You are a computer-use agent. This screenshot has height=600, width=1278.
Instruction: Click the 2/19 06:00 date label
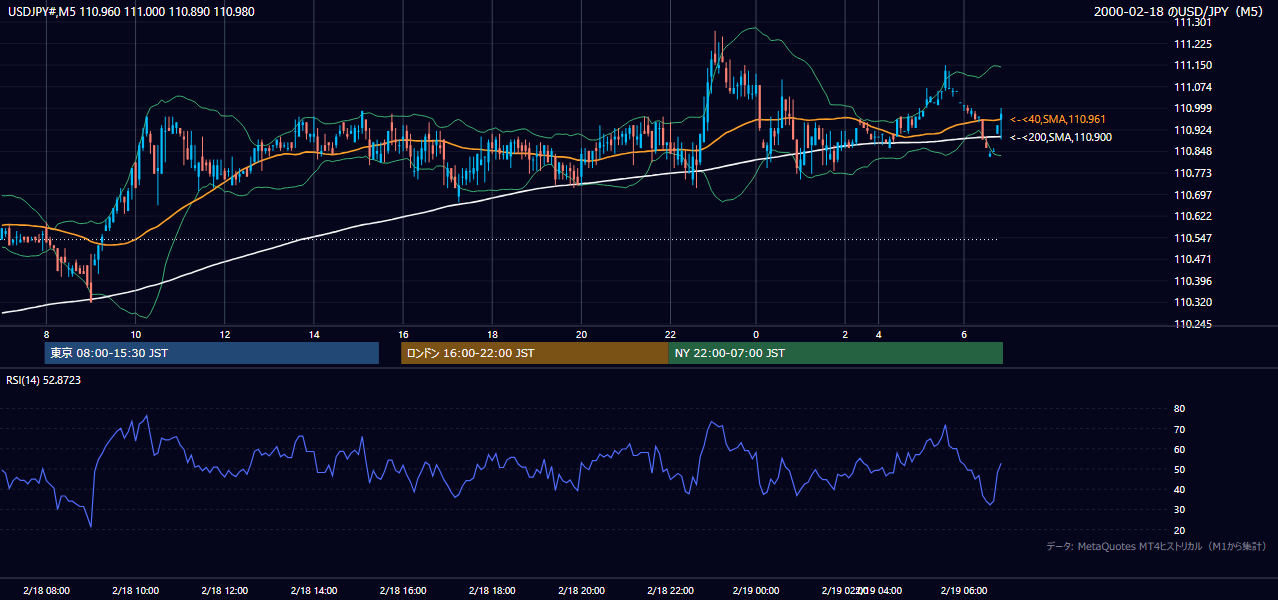[x=964, y=591]
